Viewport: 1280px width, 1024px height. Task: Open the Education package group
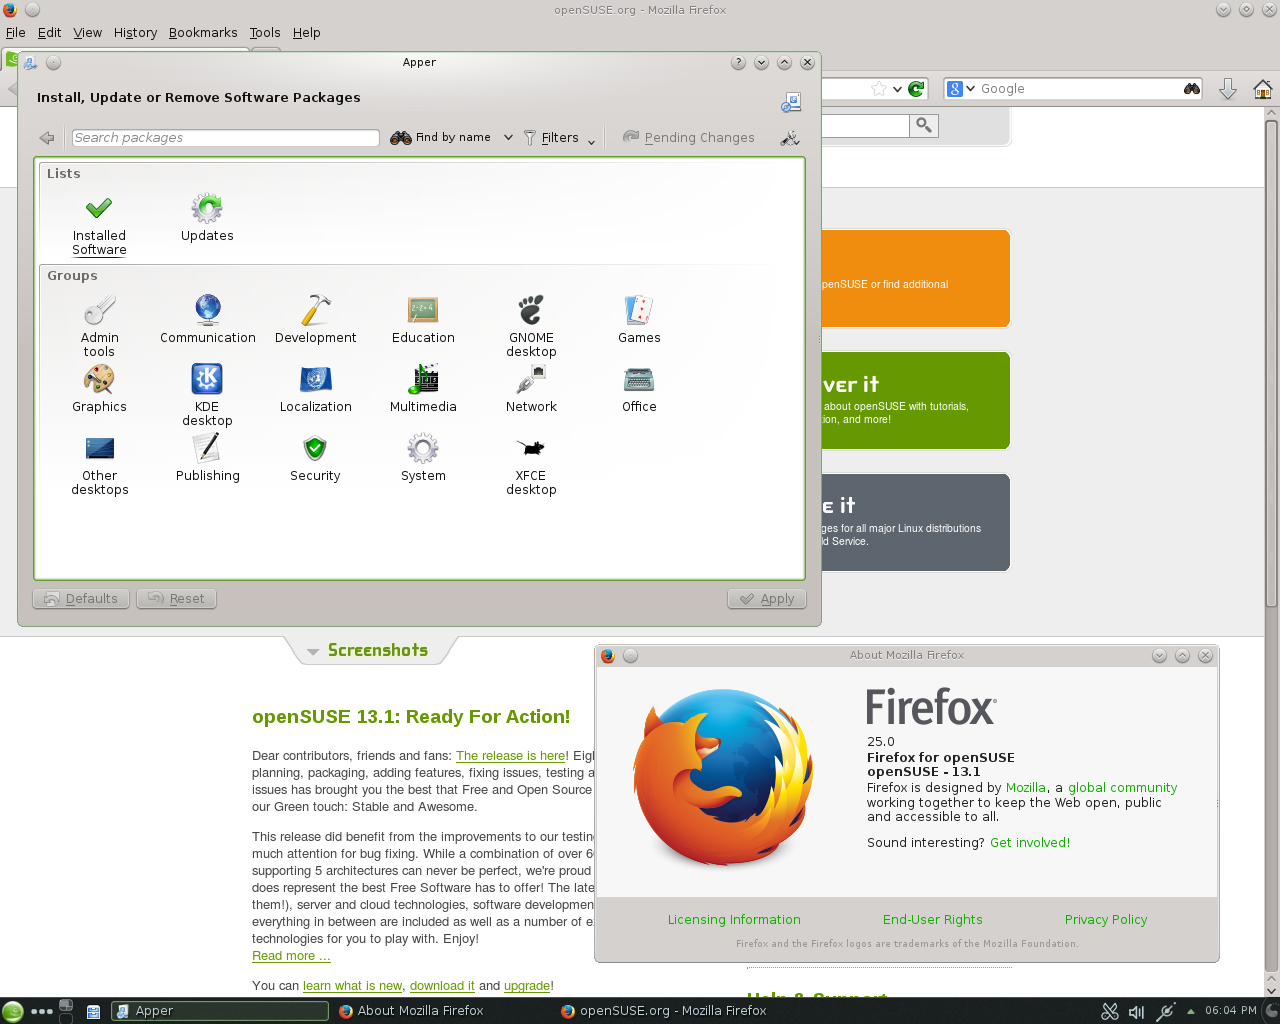[423, 319]
